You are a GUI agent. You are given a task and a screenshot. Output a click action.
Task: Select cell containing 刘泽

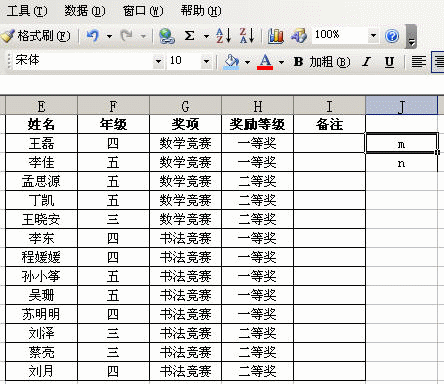(x=41, y=333)
